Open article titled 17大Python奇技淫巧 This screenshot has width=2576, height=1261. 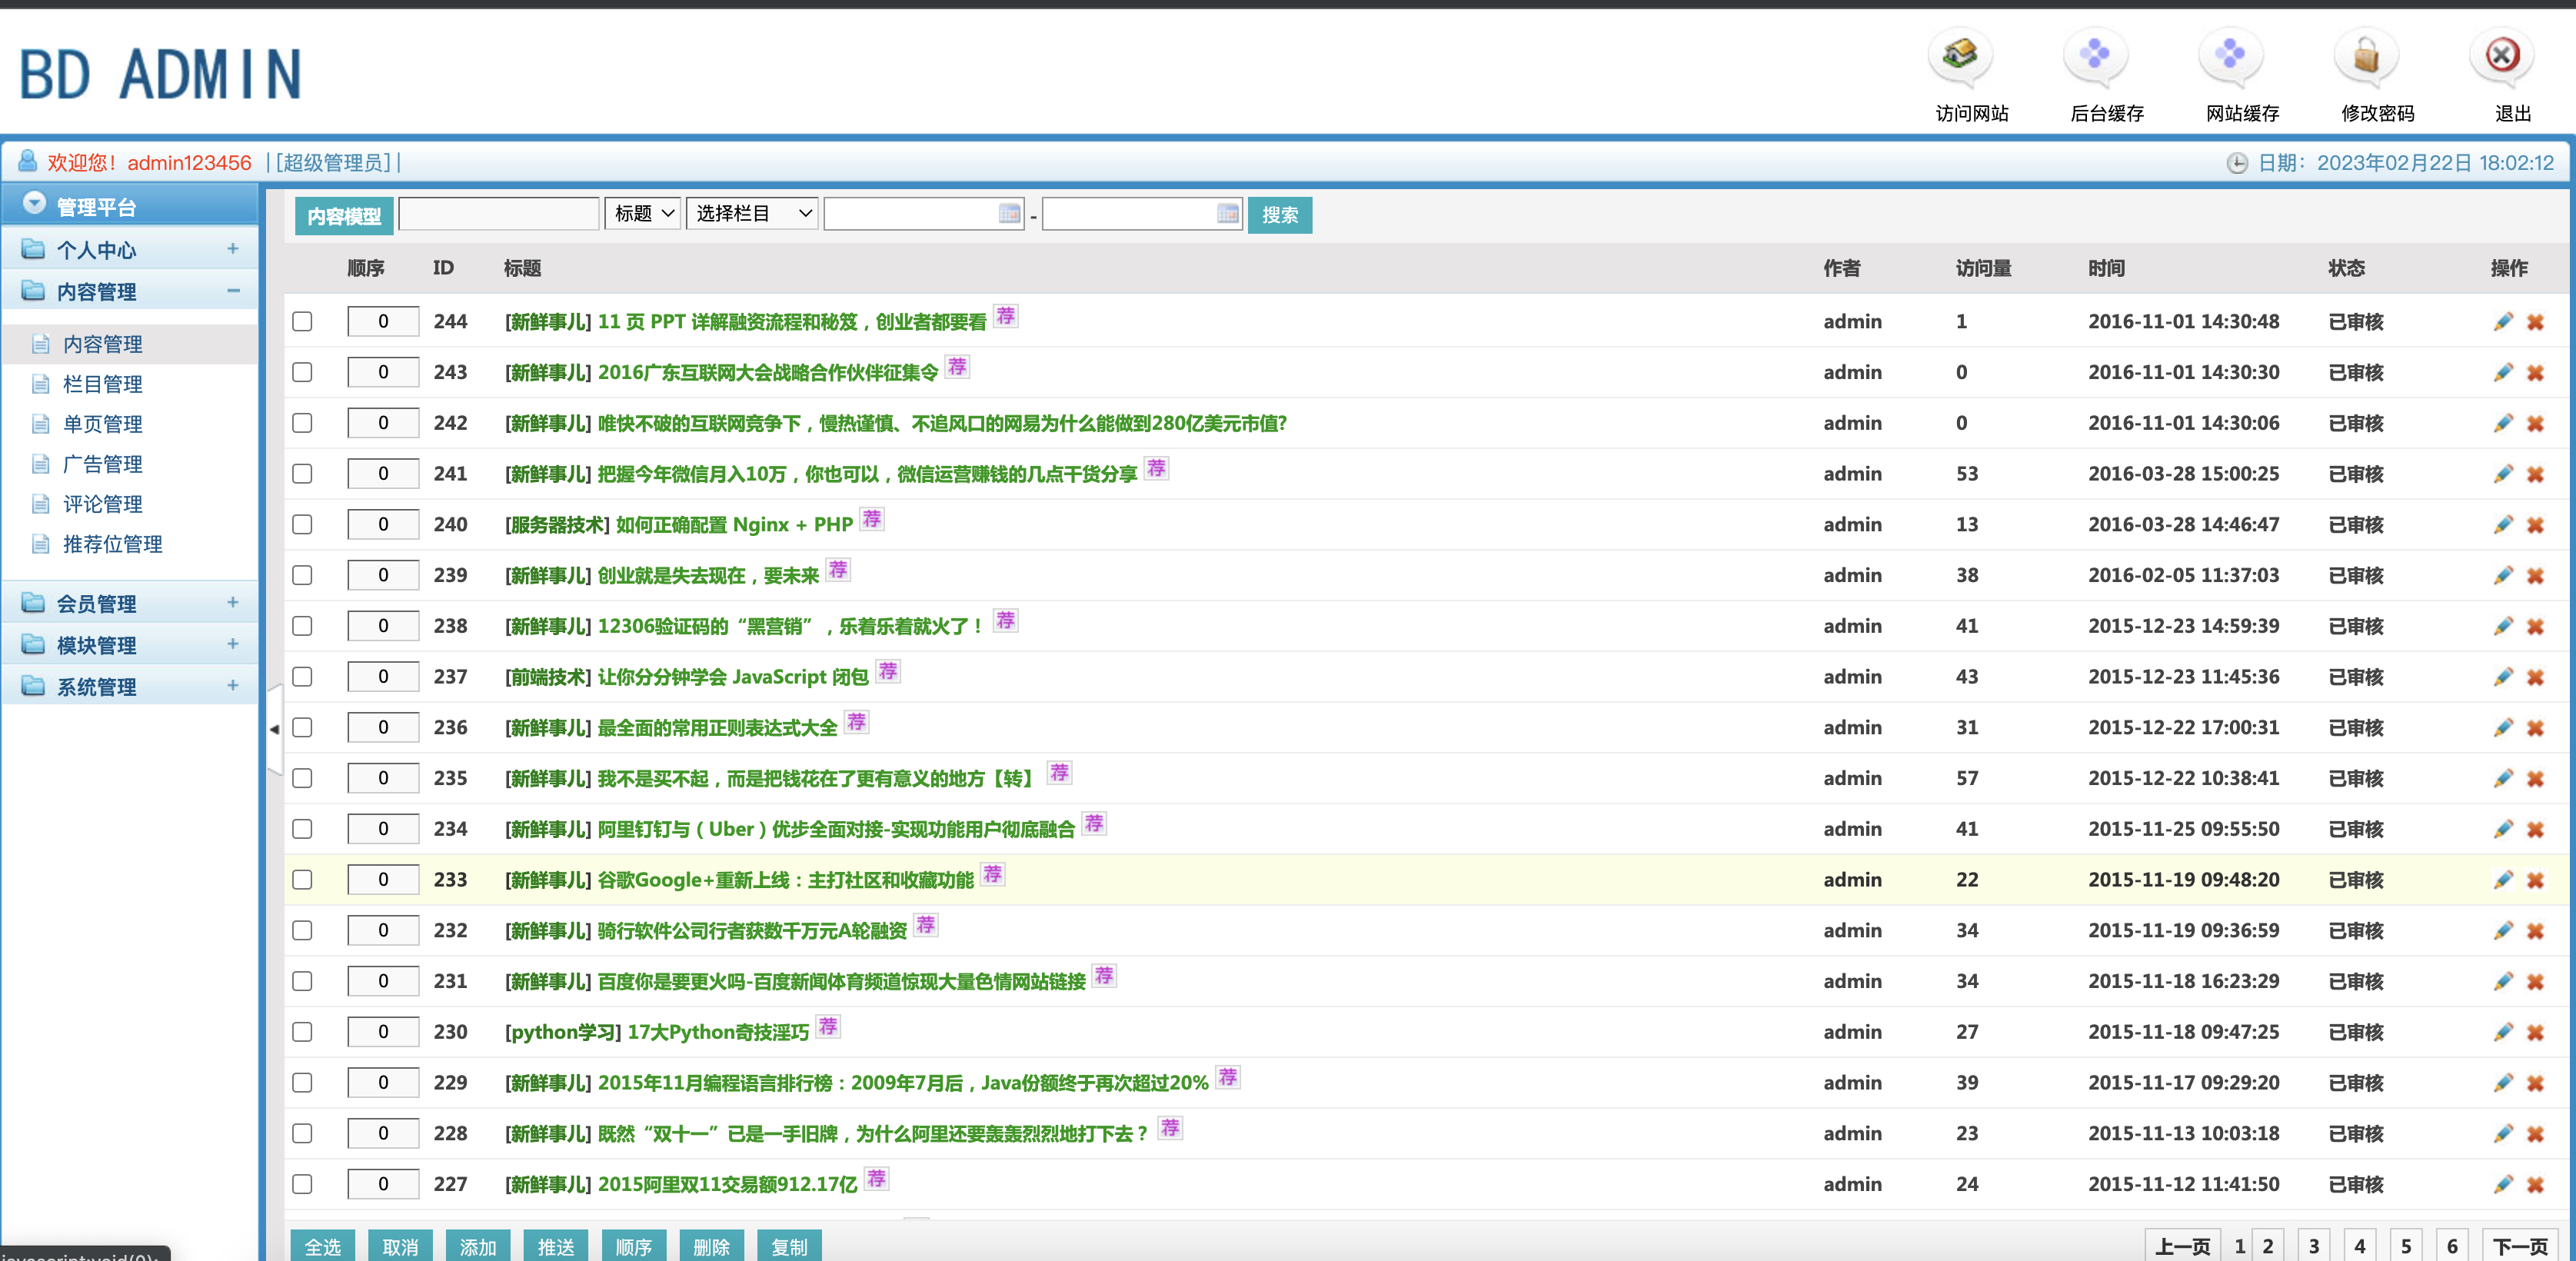pyautogui.click(x=718, y=1032)
